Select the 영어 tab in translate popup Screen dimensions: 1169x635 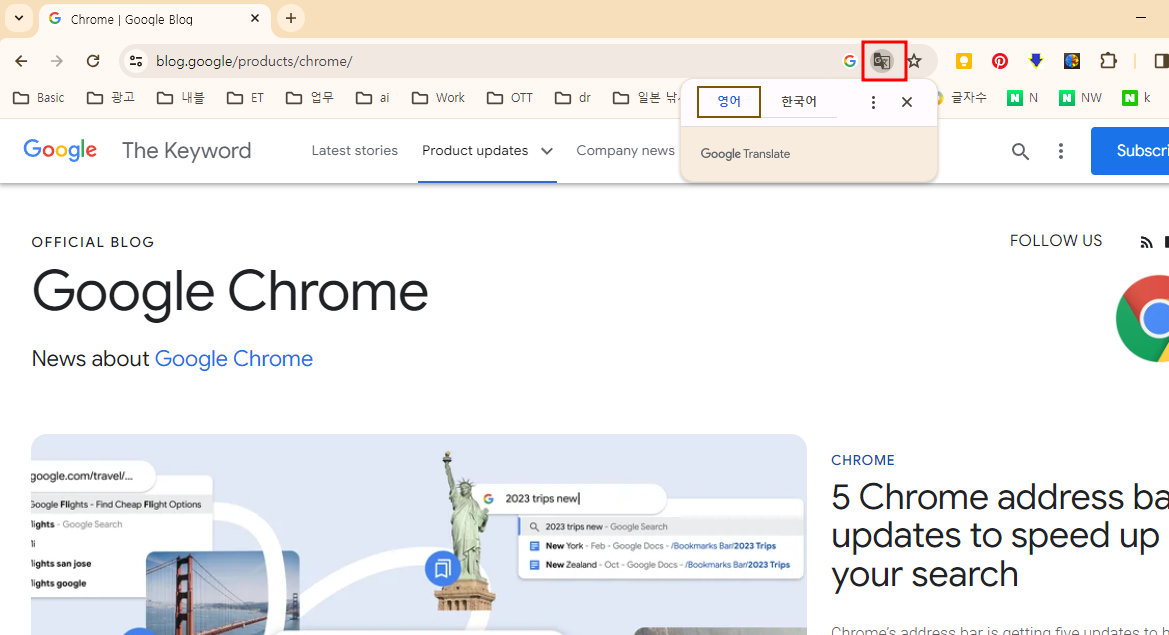click(729, 101)
